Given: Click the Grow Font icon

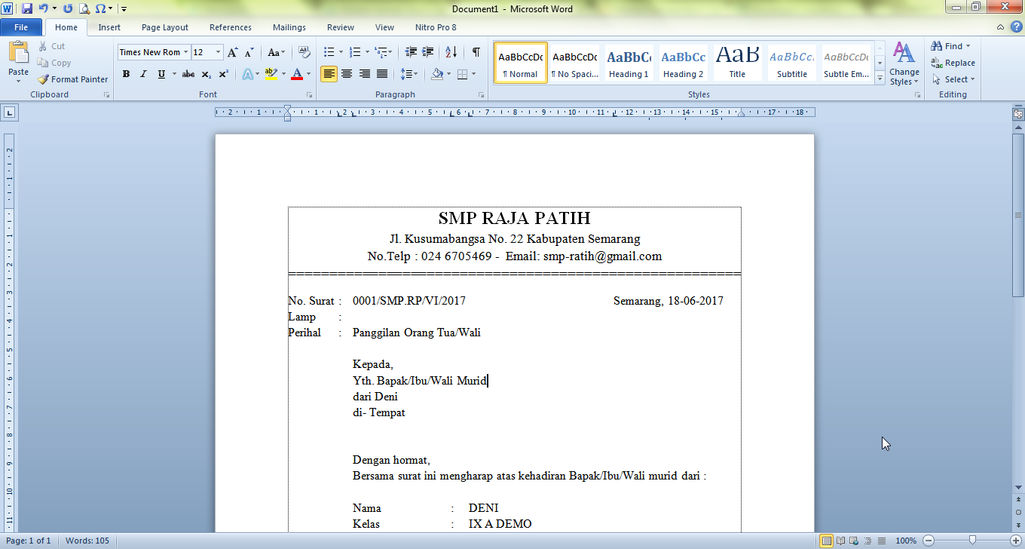Looking at the screenshot, I should 232,52.
